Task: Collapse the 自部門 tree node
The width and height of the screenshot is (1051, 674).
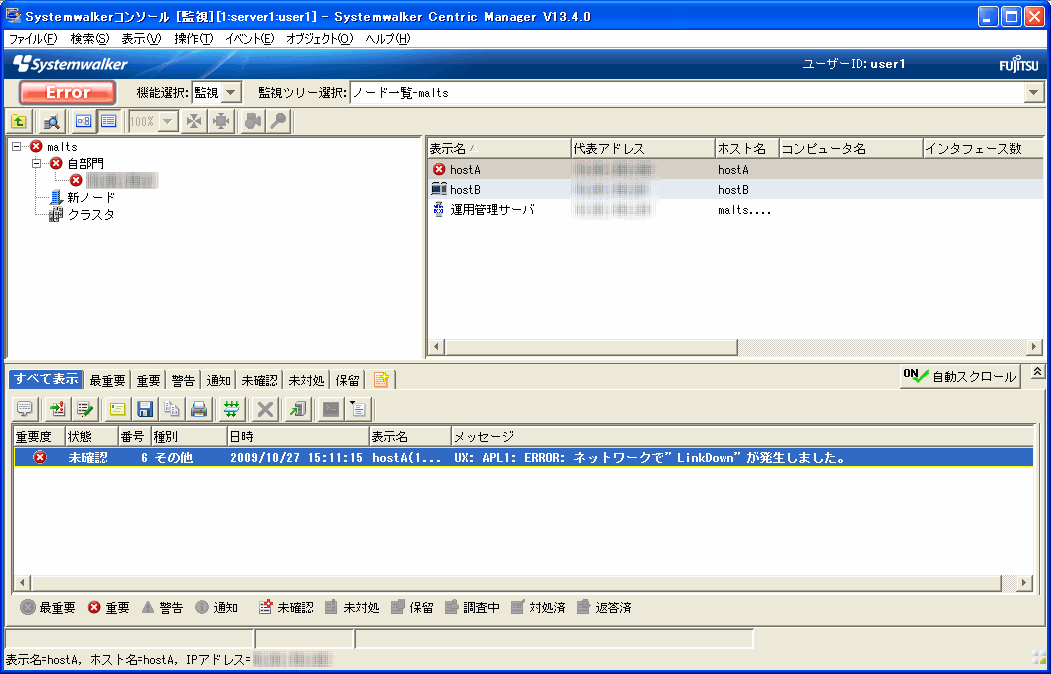Action: click(x=37, y=163)
